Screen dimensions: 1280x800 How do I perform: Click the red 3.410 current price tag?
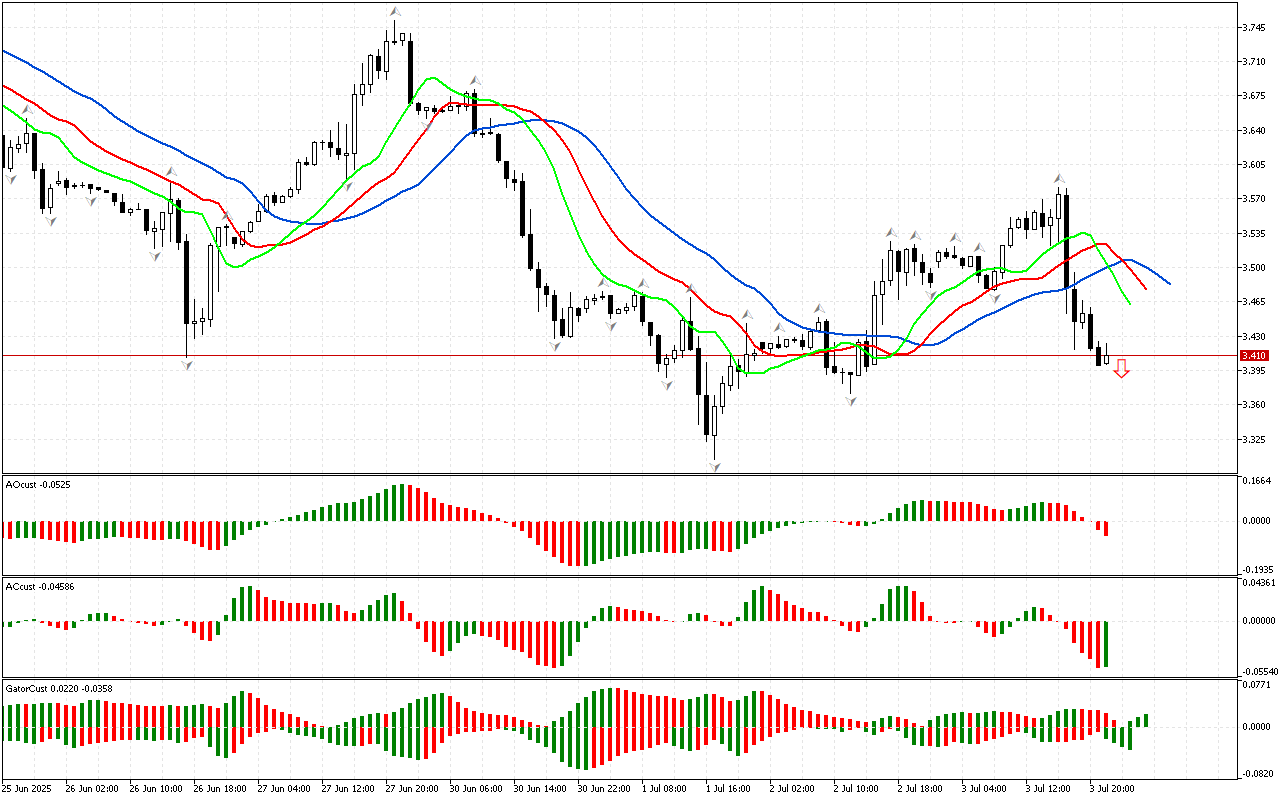coord(1254,355)
